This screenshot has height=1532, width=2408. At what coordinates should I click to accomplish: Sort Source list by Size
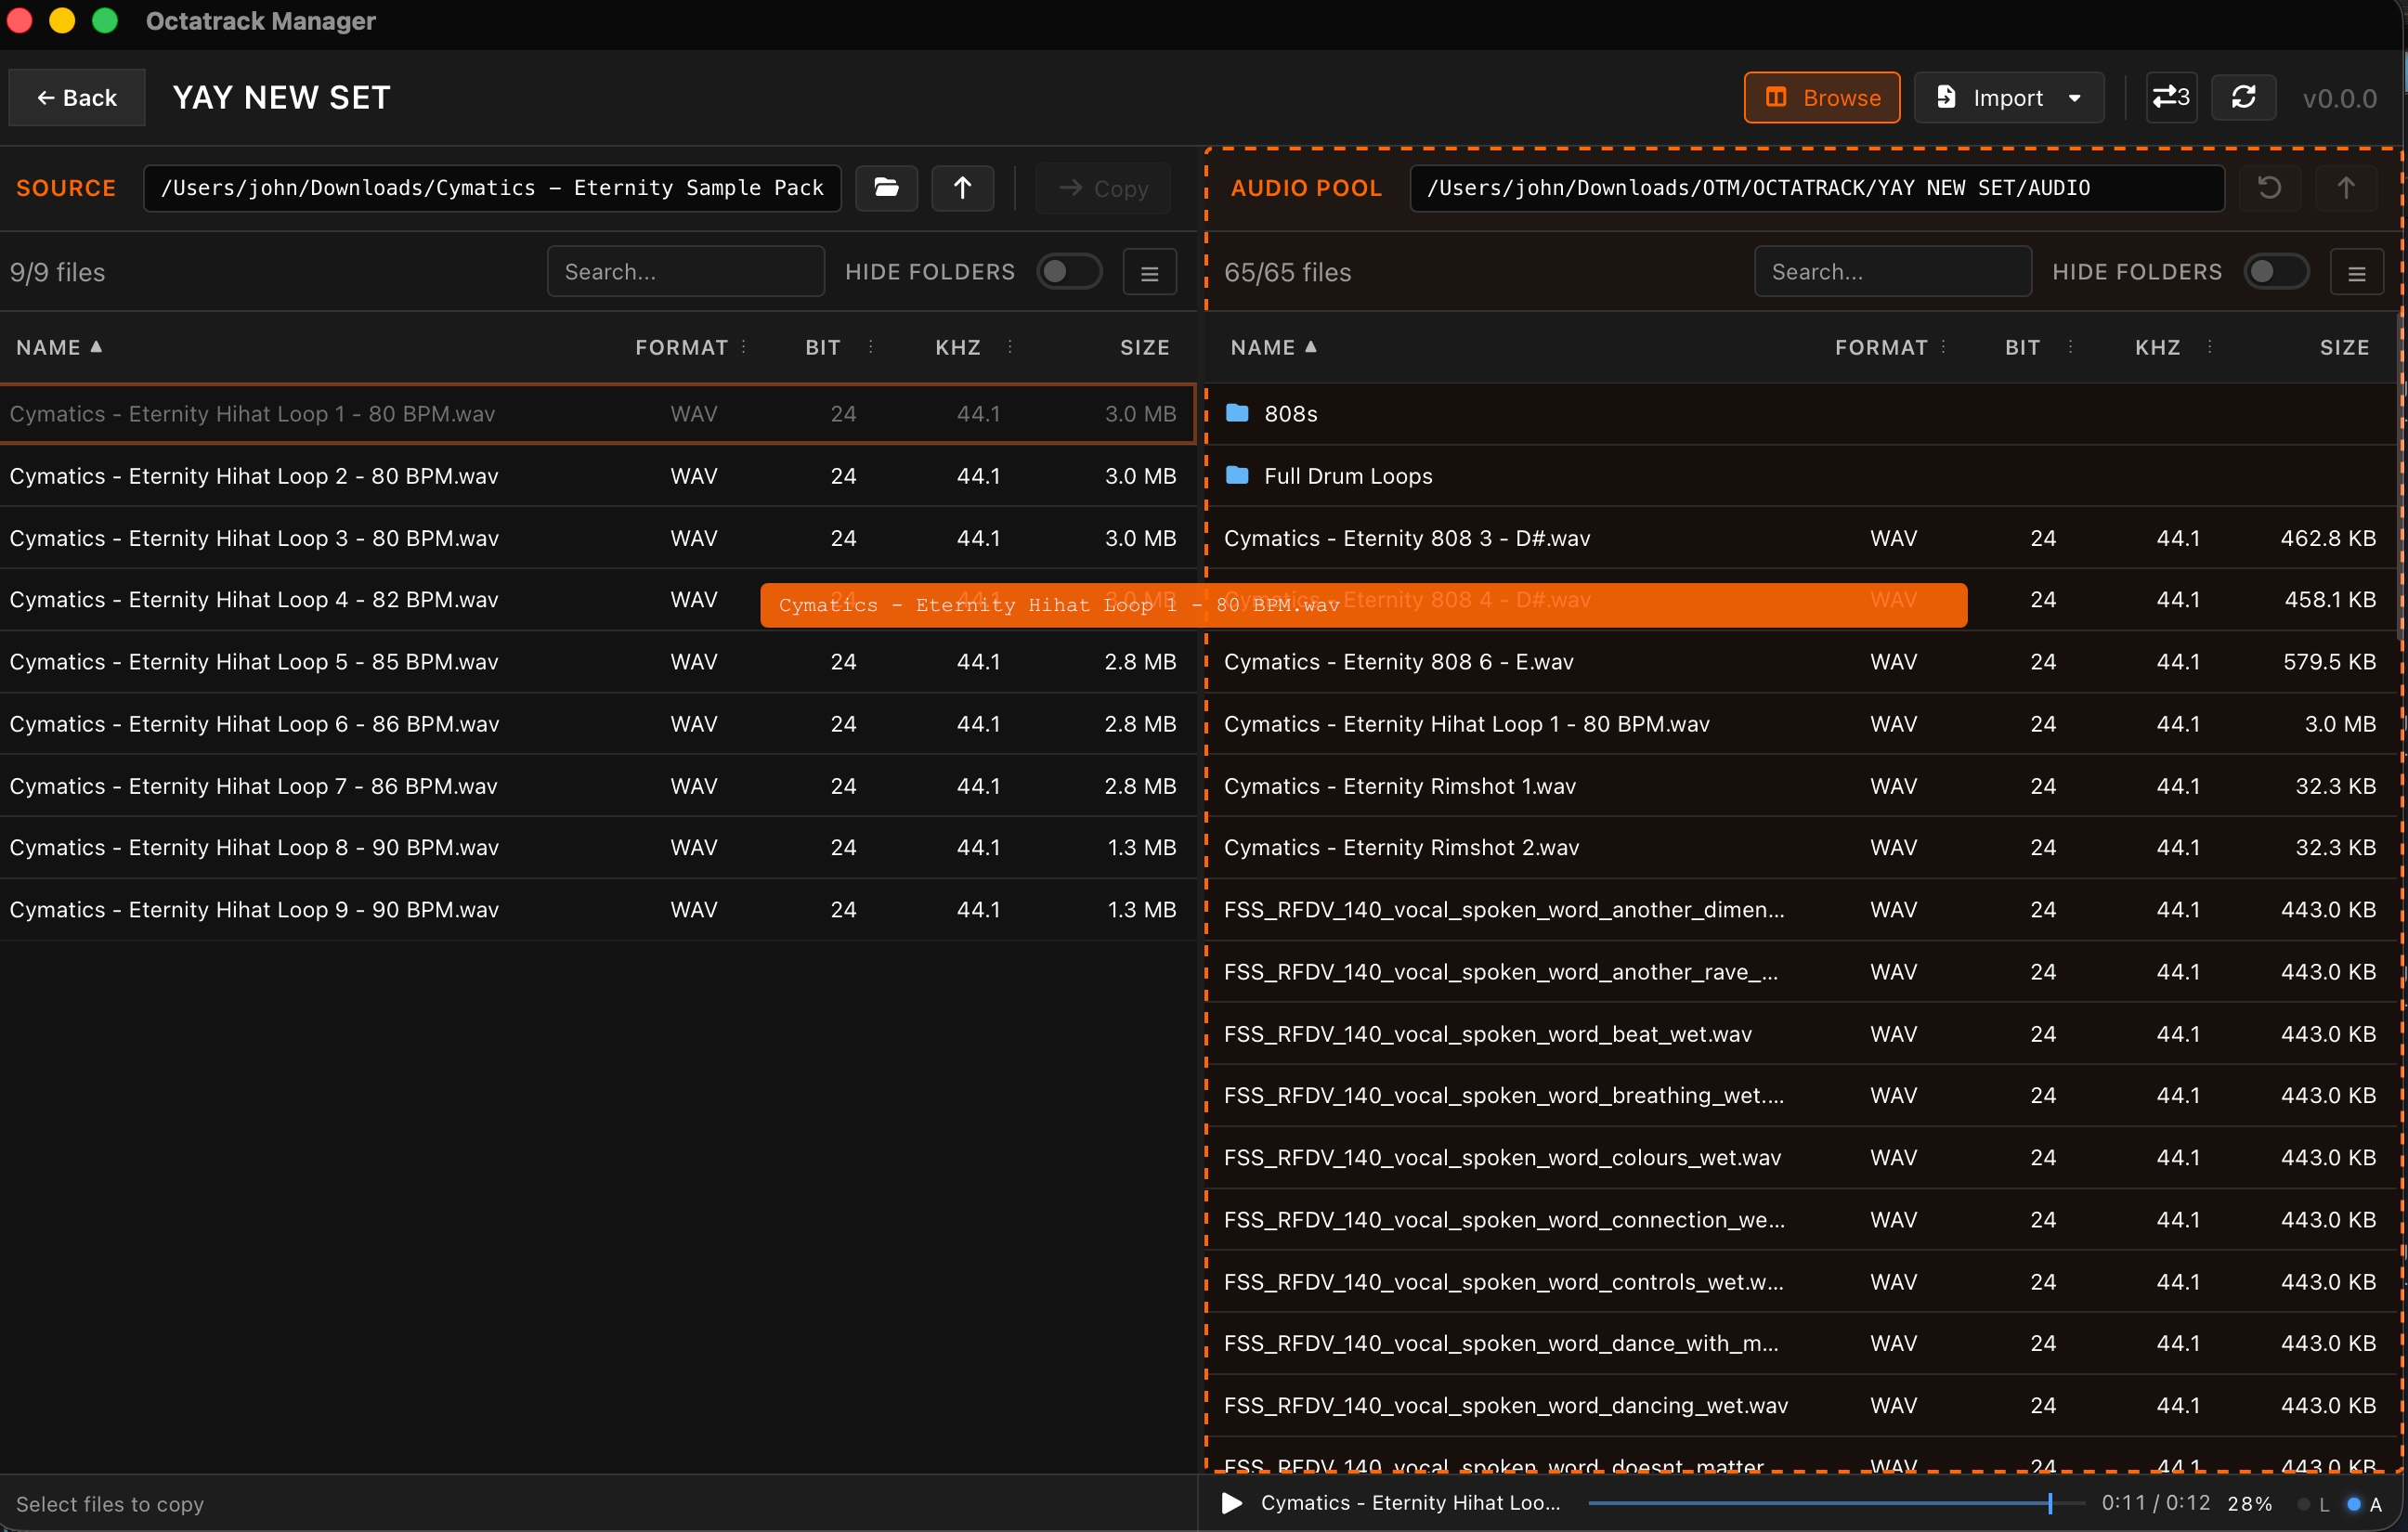[1144, 347]
